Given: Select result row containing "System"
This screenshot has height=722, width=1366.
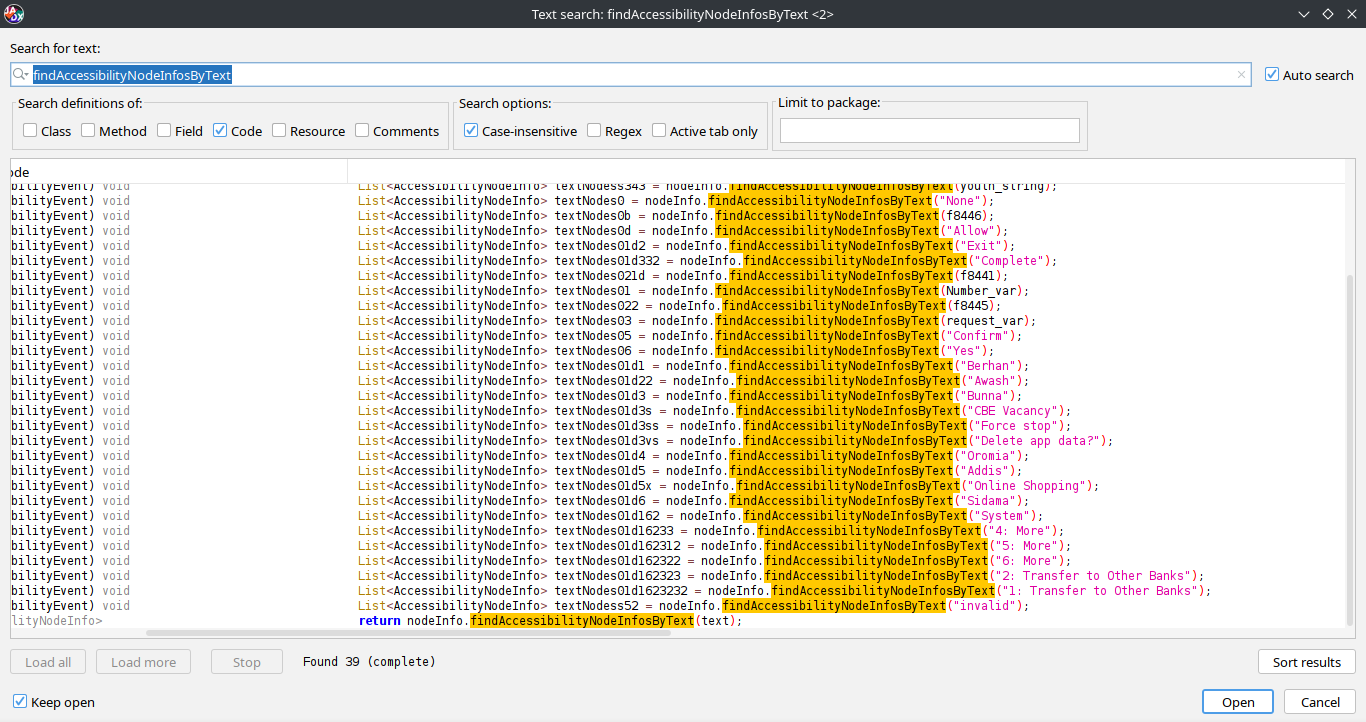Looking at the screenshot, I should pyautogui.click(x=678, y=515).
